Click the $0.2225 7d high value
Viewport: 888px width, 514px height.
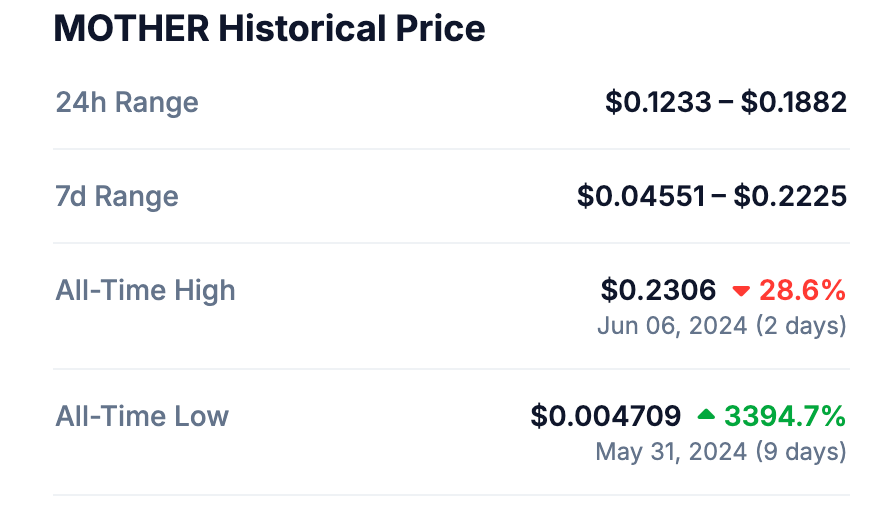[790, 196]
